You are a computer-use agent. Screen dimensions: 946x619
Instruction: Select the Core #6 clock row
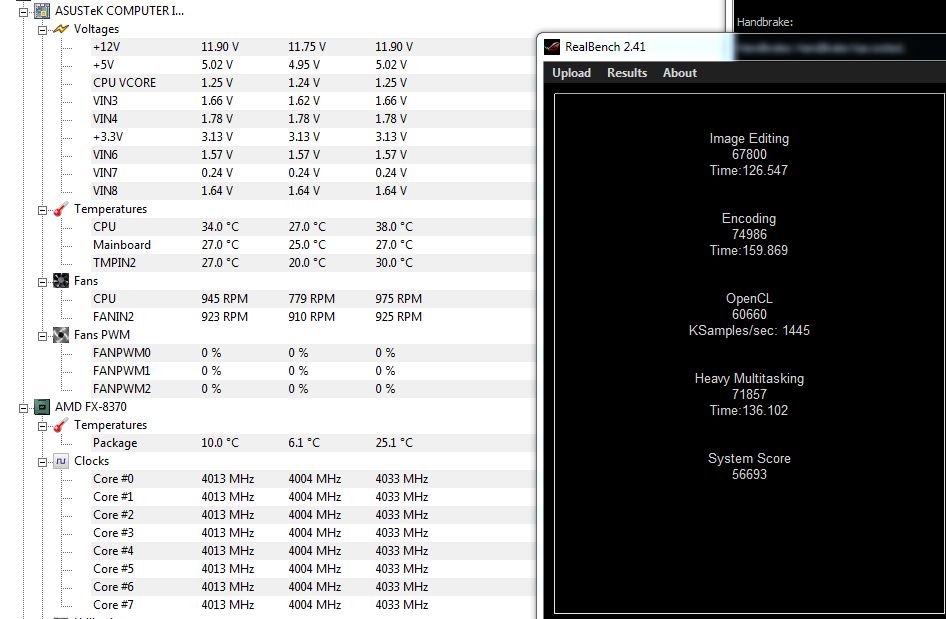pos(313,587)
